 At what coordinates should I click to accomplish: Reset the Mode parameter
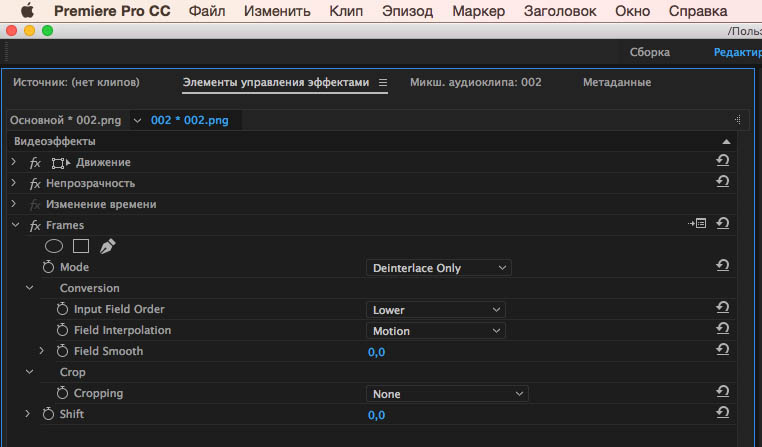pos(723,265)
